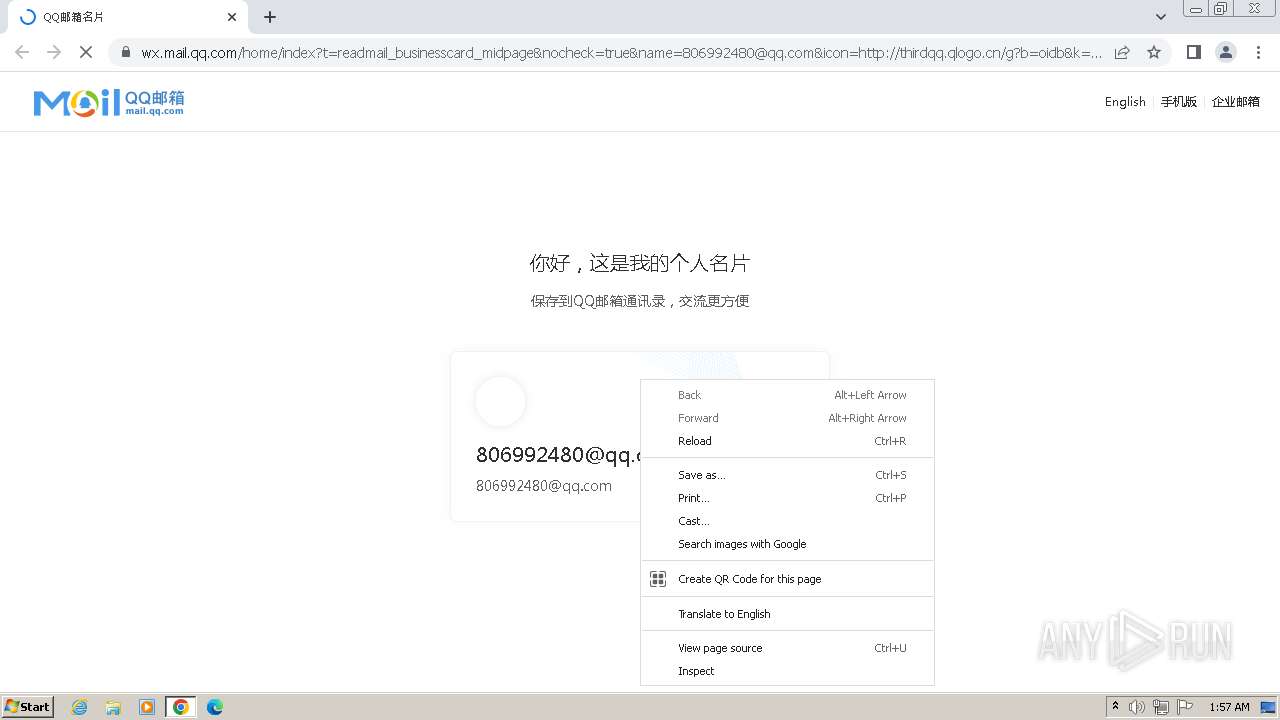Click the Chrome icon in taskbar
The width and height of the screenshot is (1280, 720).
181,707
